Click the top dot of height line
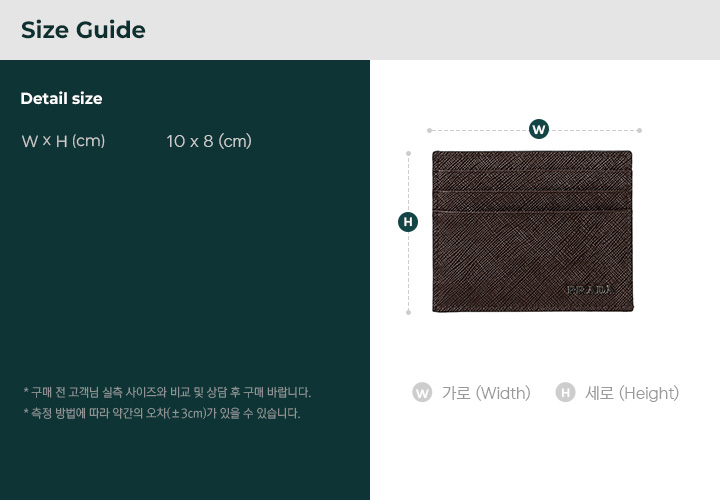Screen dimensions: 720x500 point(408,153)
